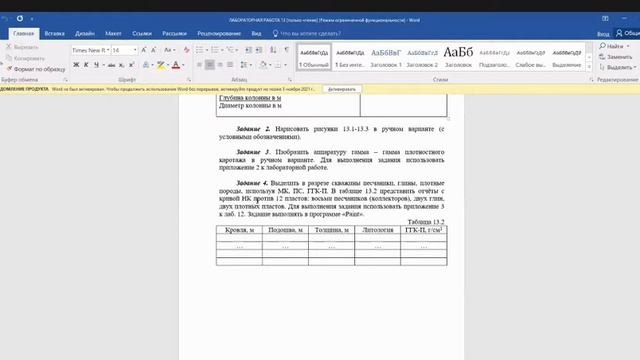Click Format Painter (Формат по образцу)
Viewport: 640px width, 360px height.
click(x=36, y=69)
